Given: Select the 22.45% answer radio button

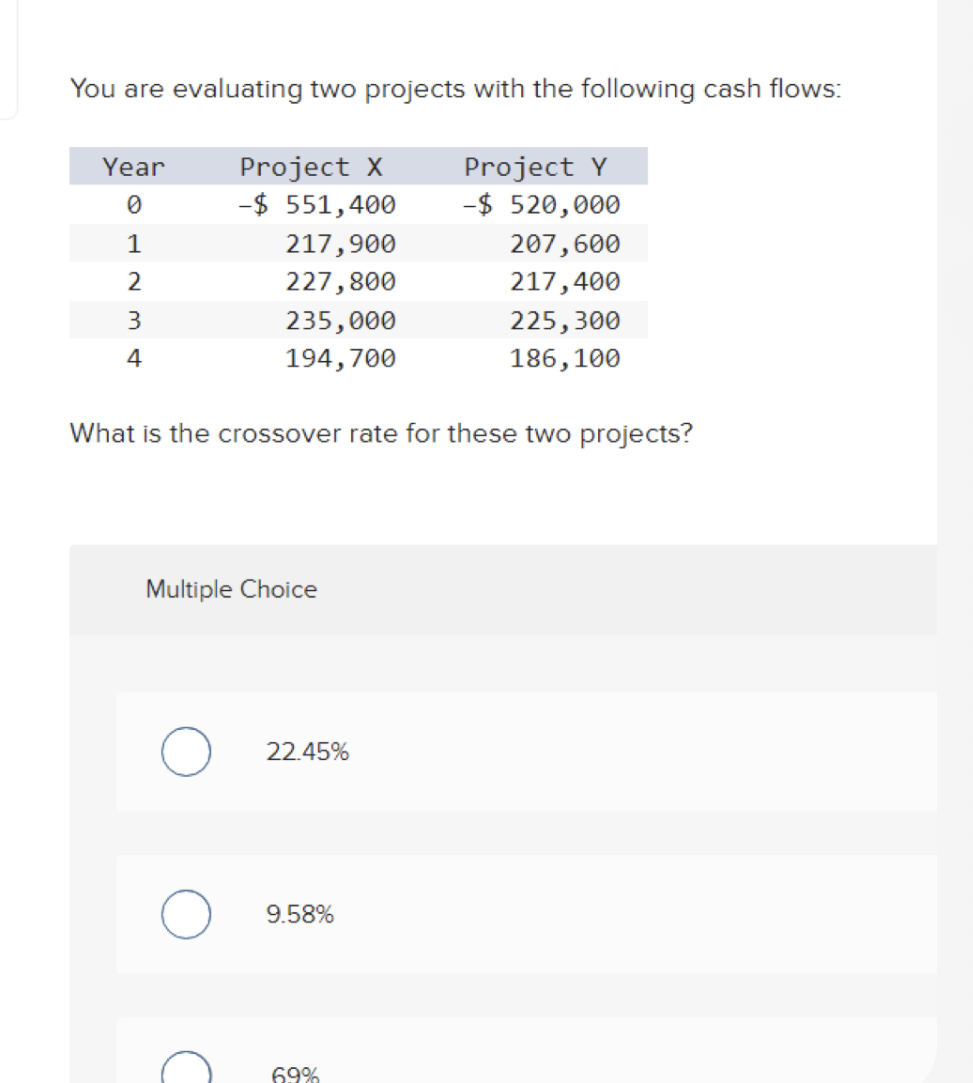Looking at the screenshot, I should (186, 751).
